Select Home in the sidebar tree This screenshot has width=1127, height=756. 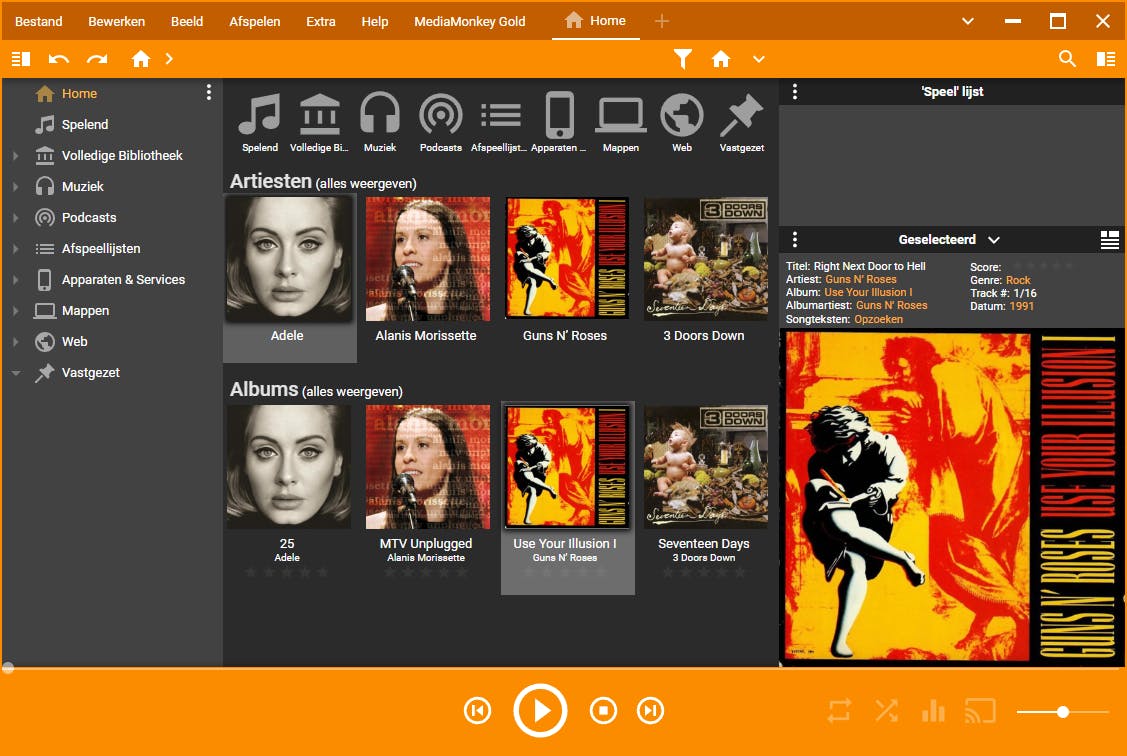coord(79,93)
